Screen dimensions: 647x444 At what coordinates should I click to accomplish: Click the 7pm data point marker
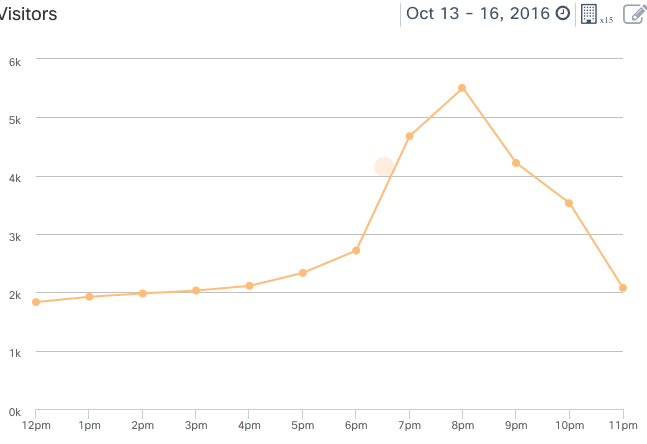pyautogui.click(x=410, y=136)
